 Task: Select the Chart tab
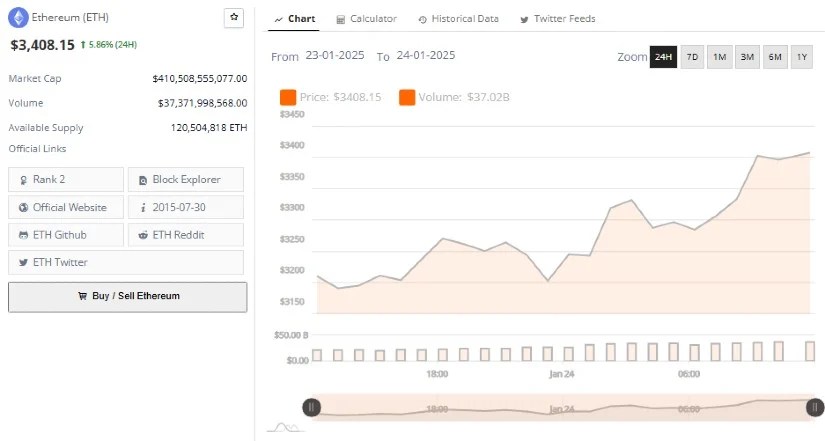click(x=295, y=19)
